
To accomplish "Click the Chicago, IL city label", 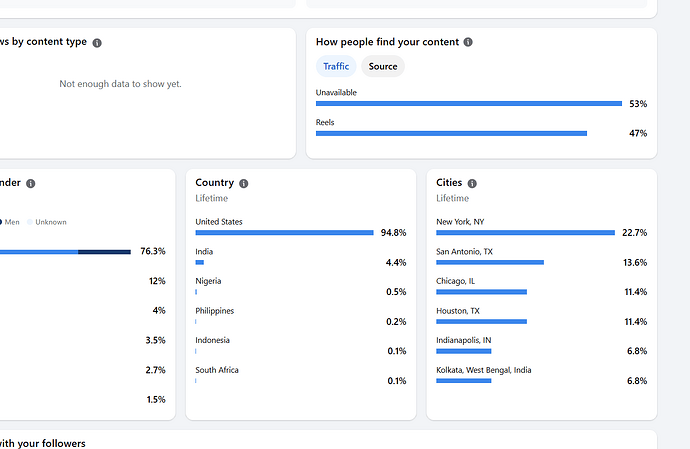I will coord(455,281).
